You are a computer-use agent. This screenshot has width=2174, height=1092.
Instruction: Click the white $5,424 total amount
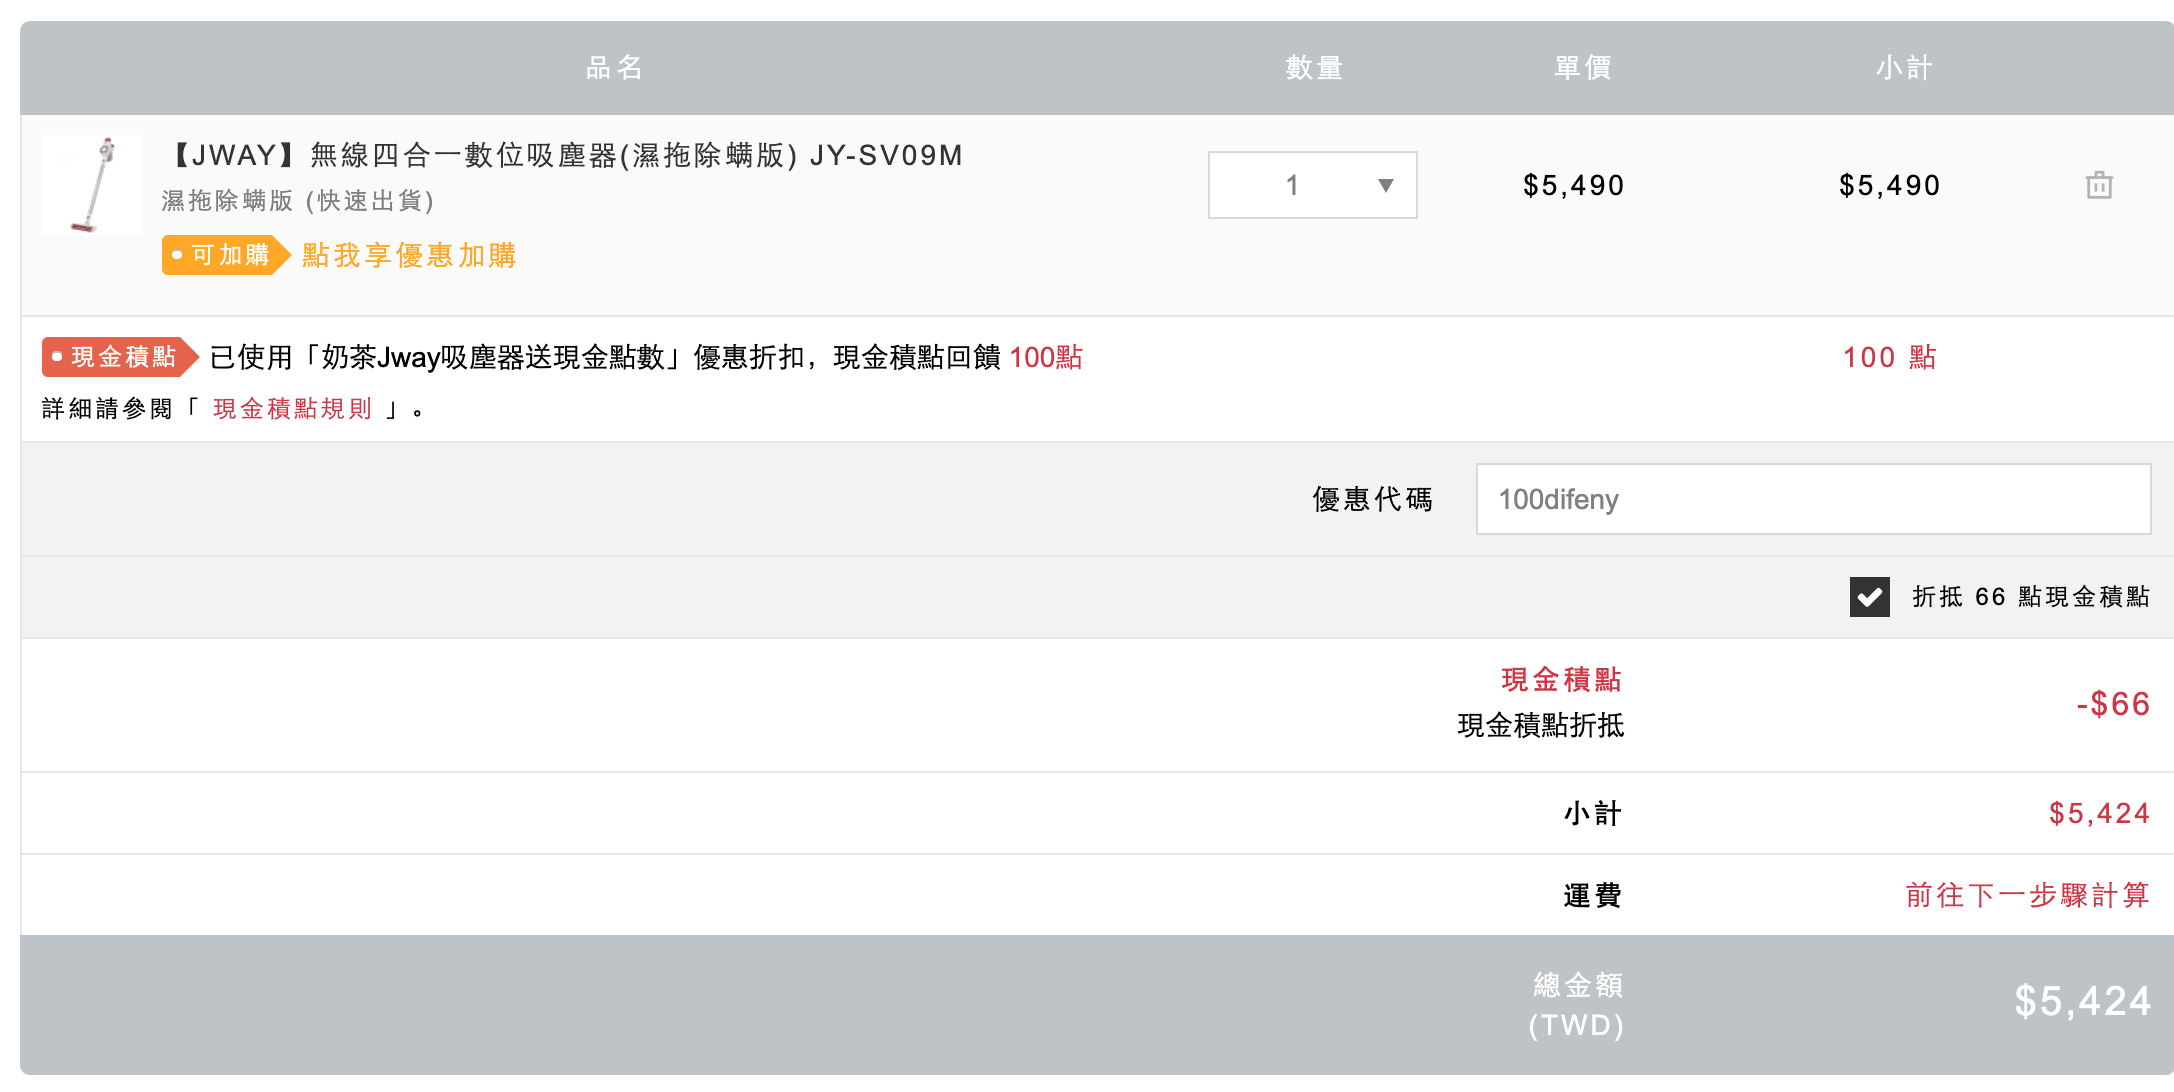coord(2083,1001)
